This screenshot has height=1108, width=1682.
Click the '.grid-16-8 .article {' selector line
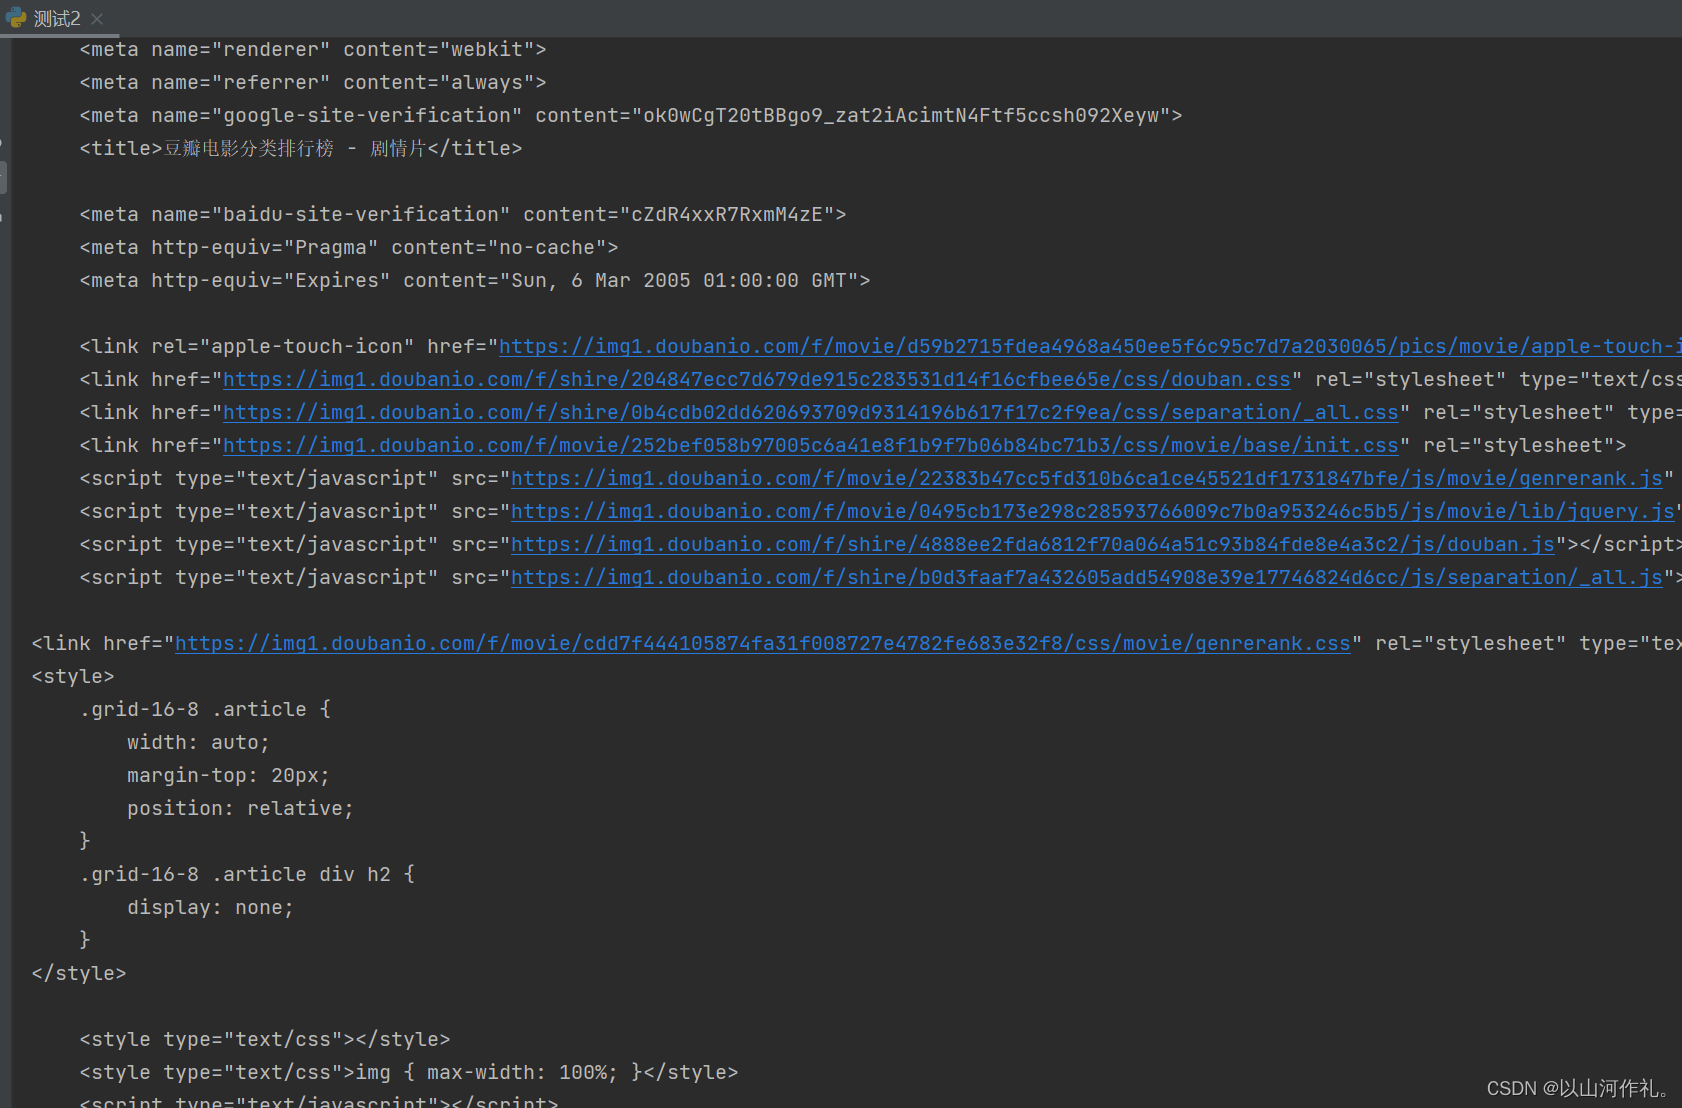[205, 710]
